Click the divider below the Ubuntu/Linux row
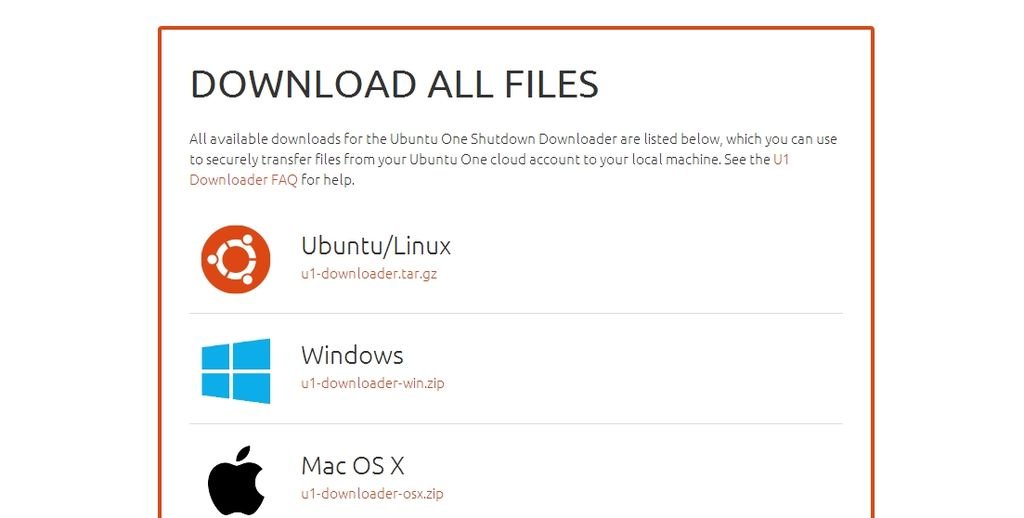This screenshot has width=1024, height=518. pyautogui.click(x=516, y=313)
